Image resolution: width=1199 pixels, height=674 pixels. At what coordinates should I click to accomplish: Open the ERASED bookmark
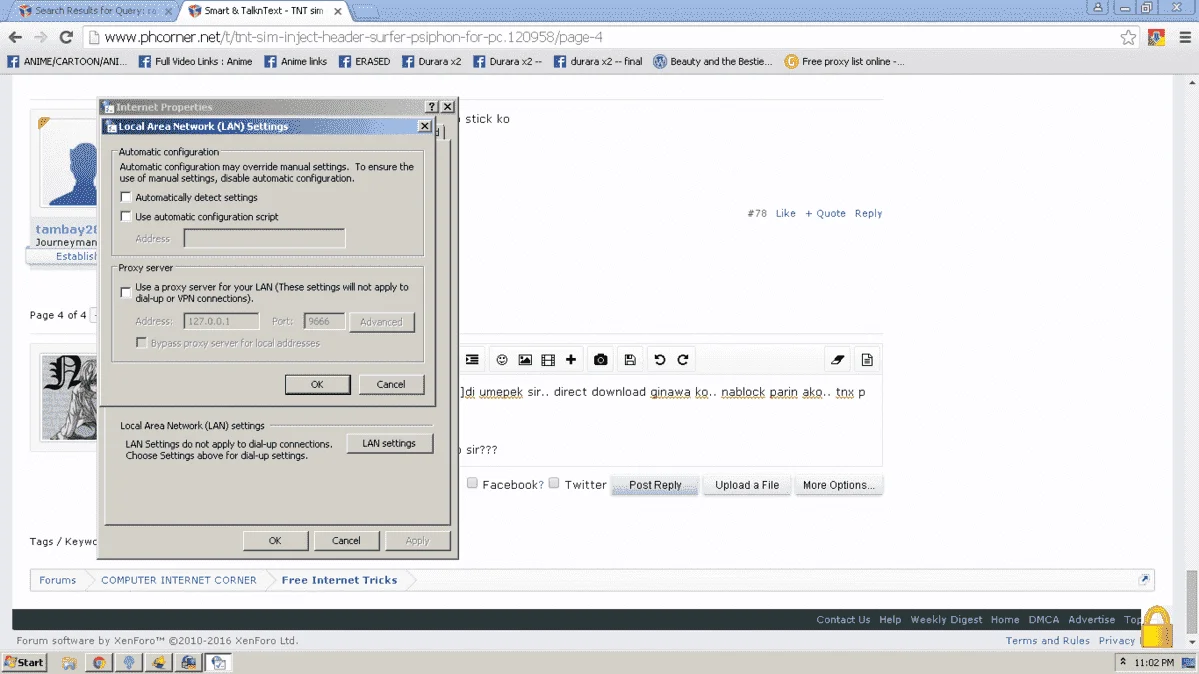(x=365, y=61)
